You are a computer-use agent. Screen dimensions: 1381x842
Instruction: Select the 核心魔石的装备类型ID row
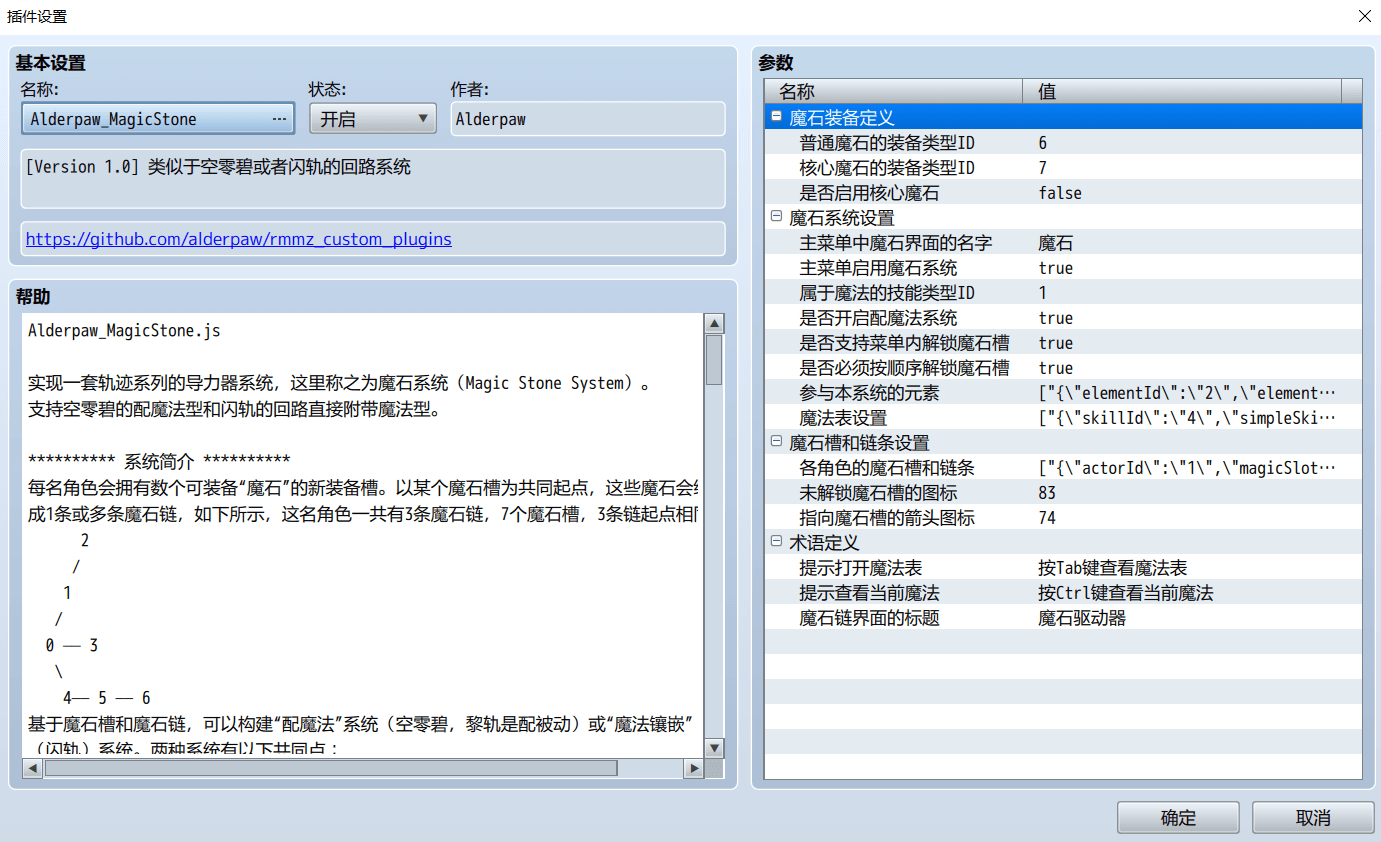coord(1063,167)
